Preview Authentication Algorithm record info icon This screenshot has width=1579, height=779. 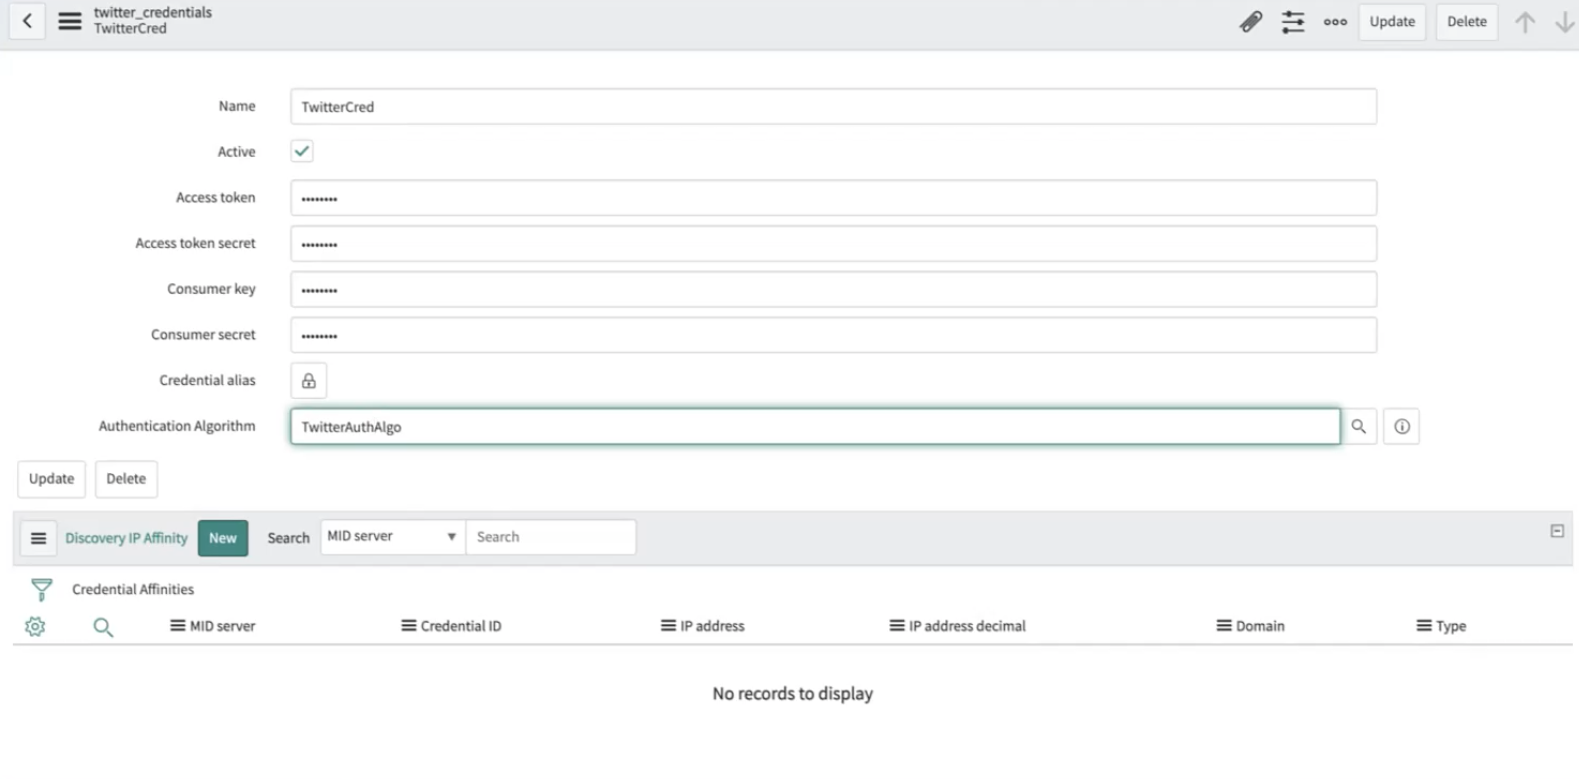click(1402, 427)
